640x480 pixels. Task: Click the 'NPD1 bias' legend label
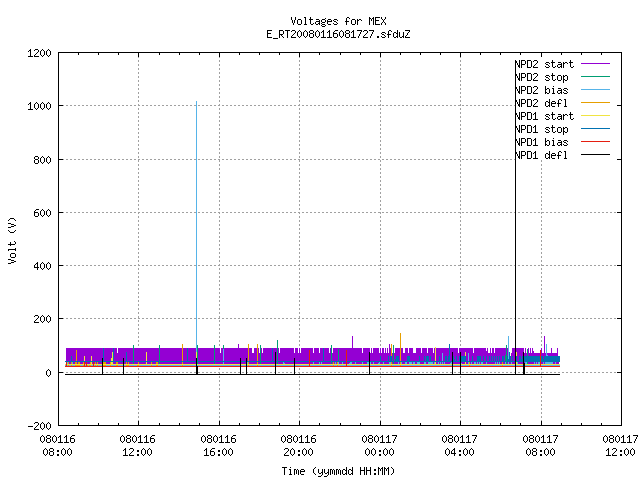click(x=542, y=142)
